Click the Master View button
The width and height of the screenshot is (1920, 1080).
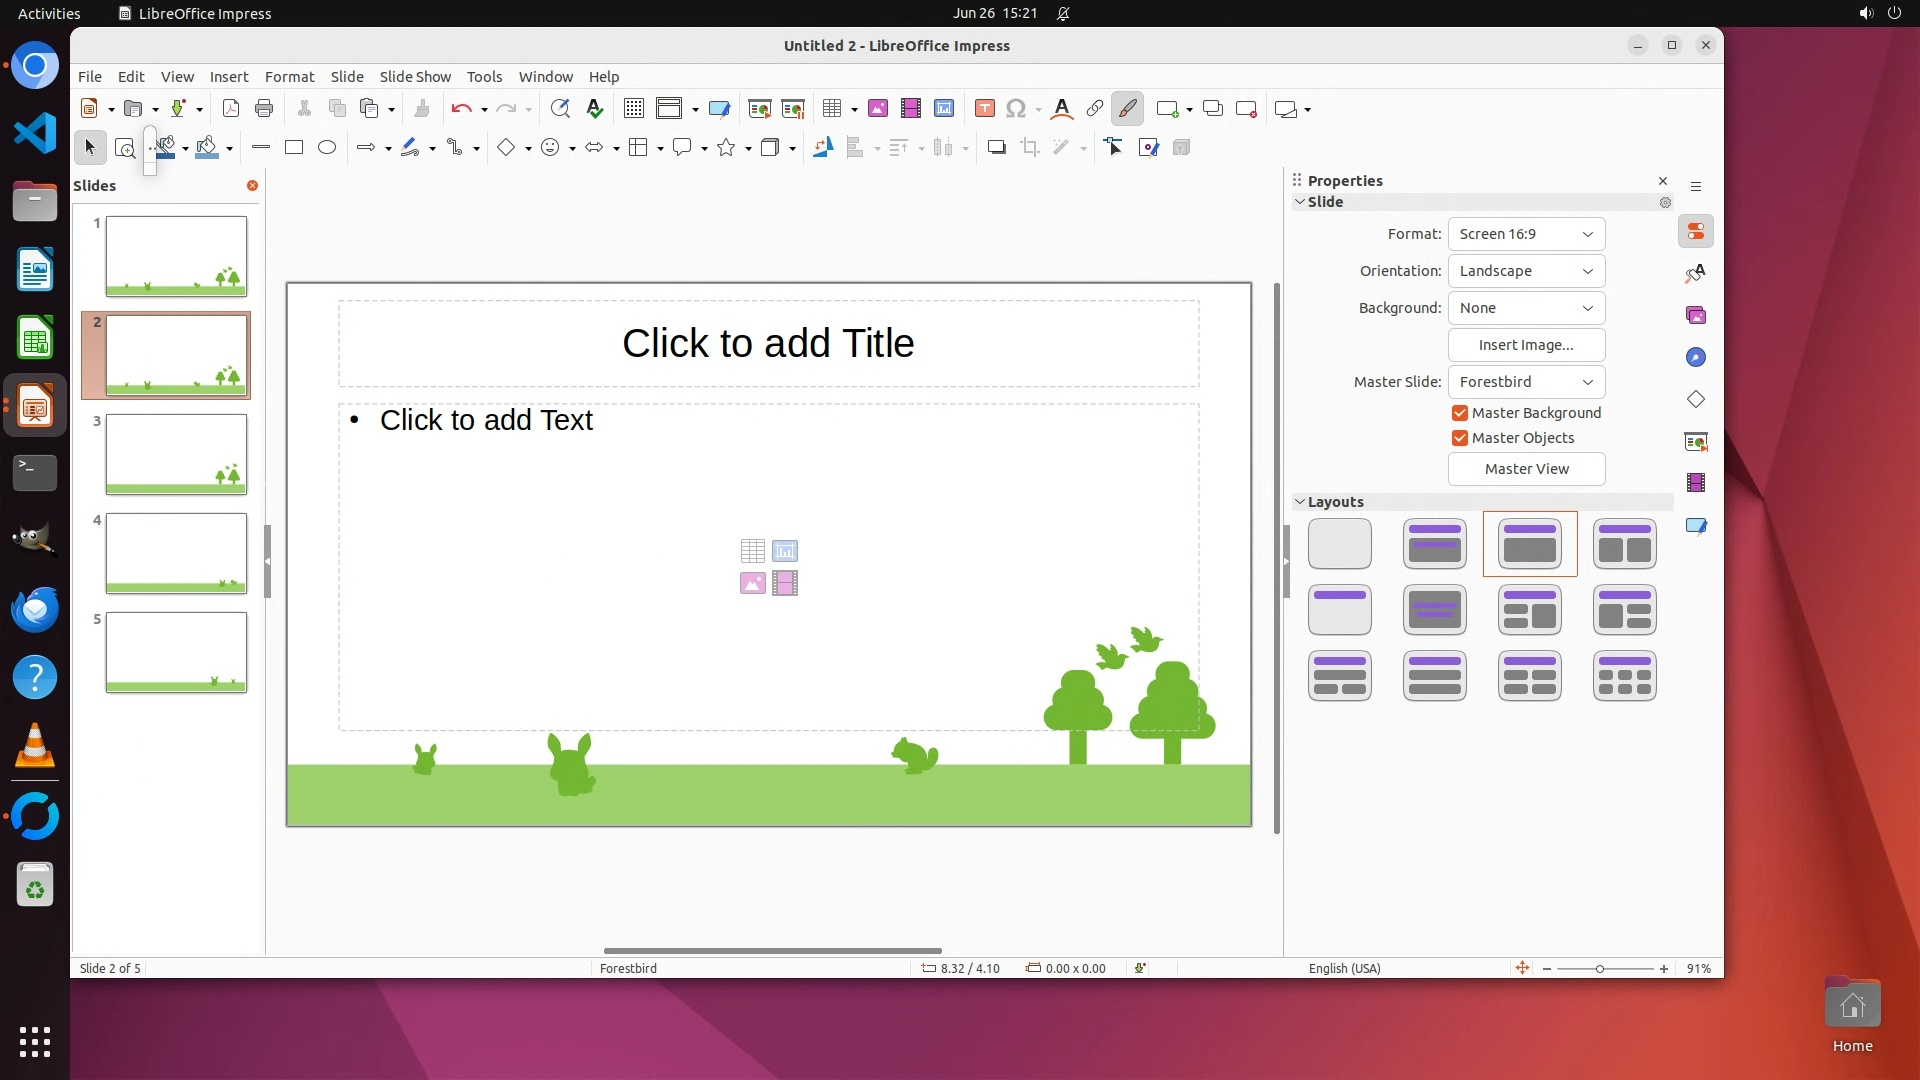[x=1526, y=469]
